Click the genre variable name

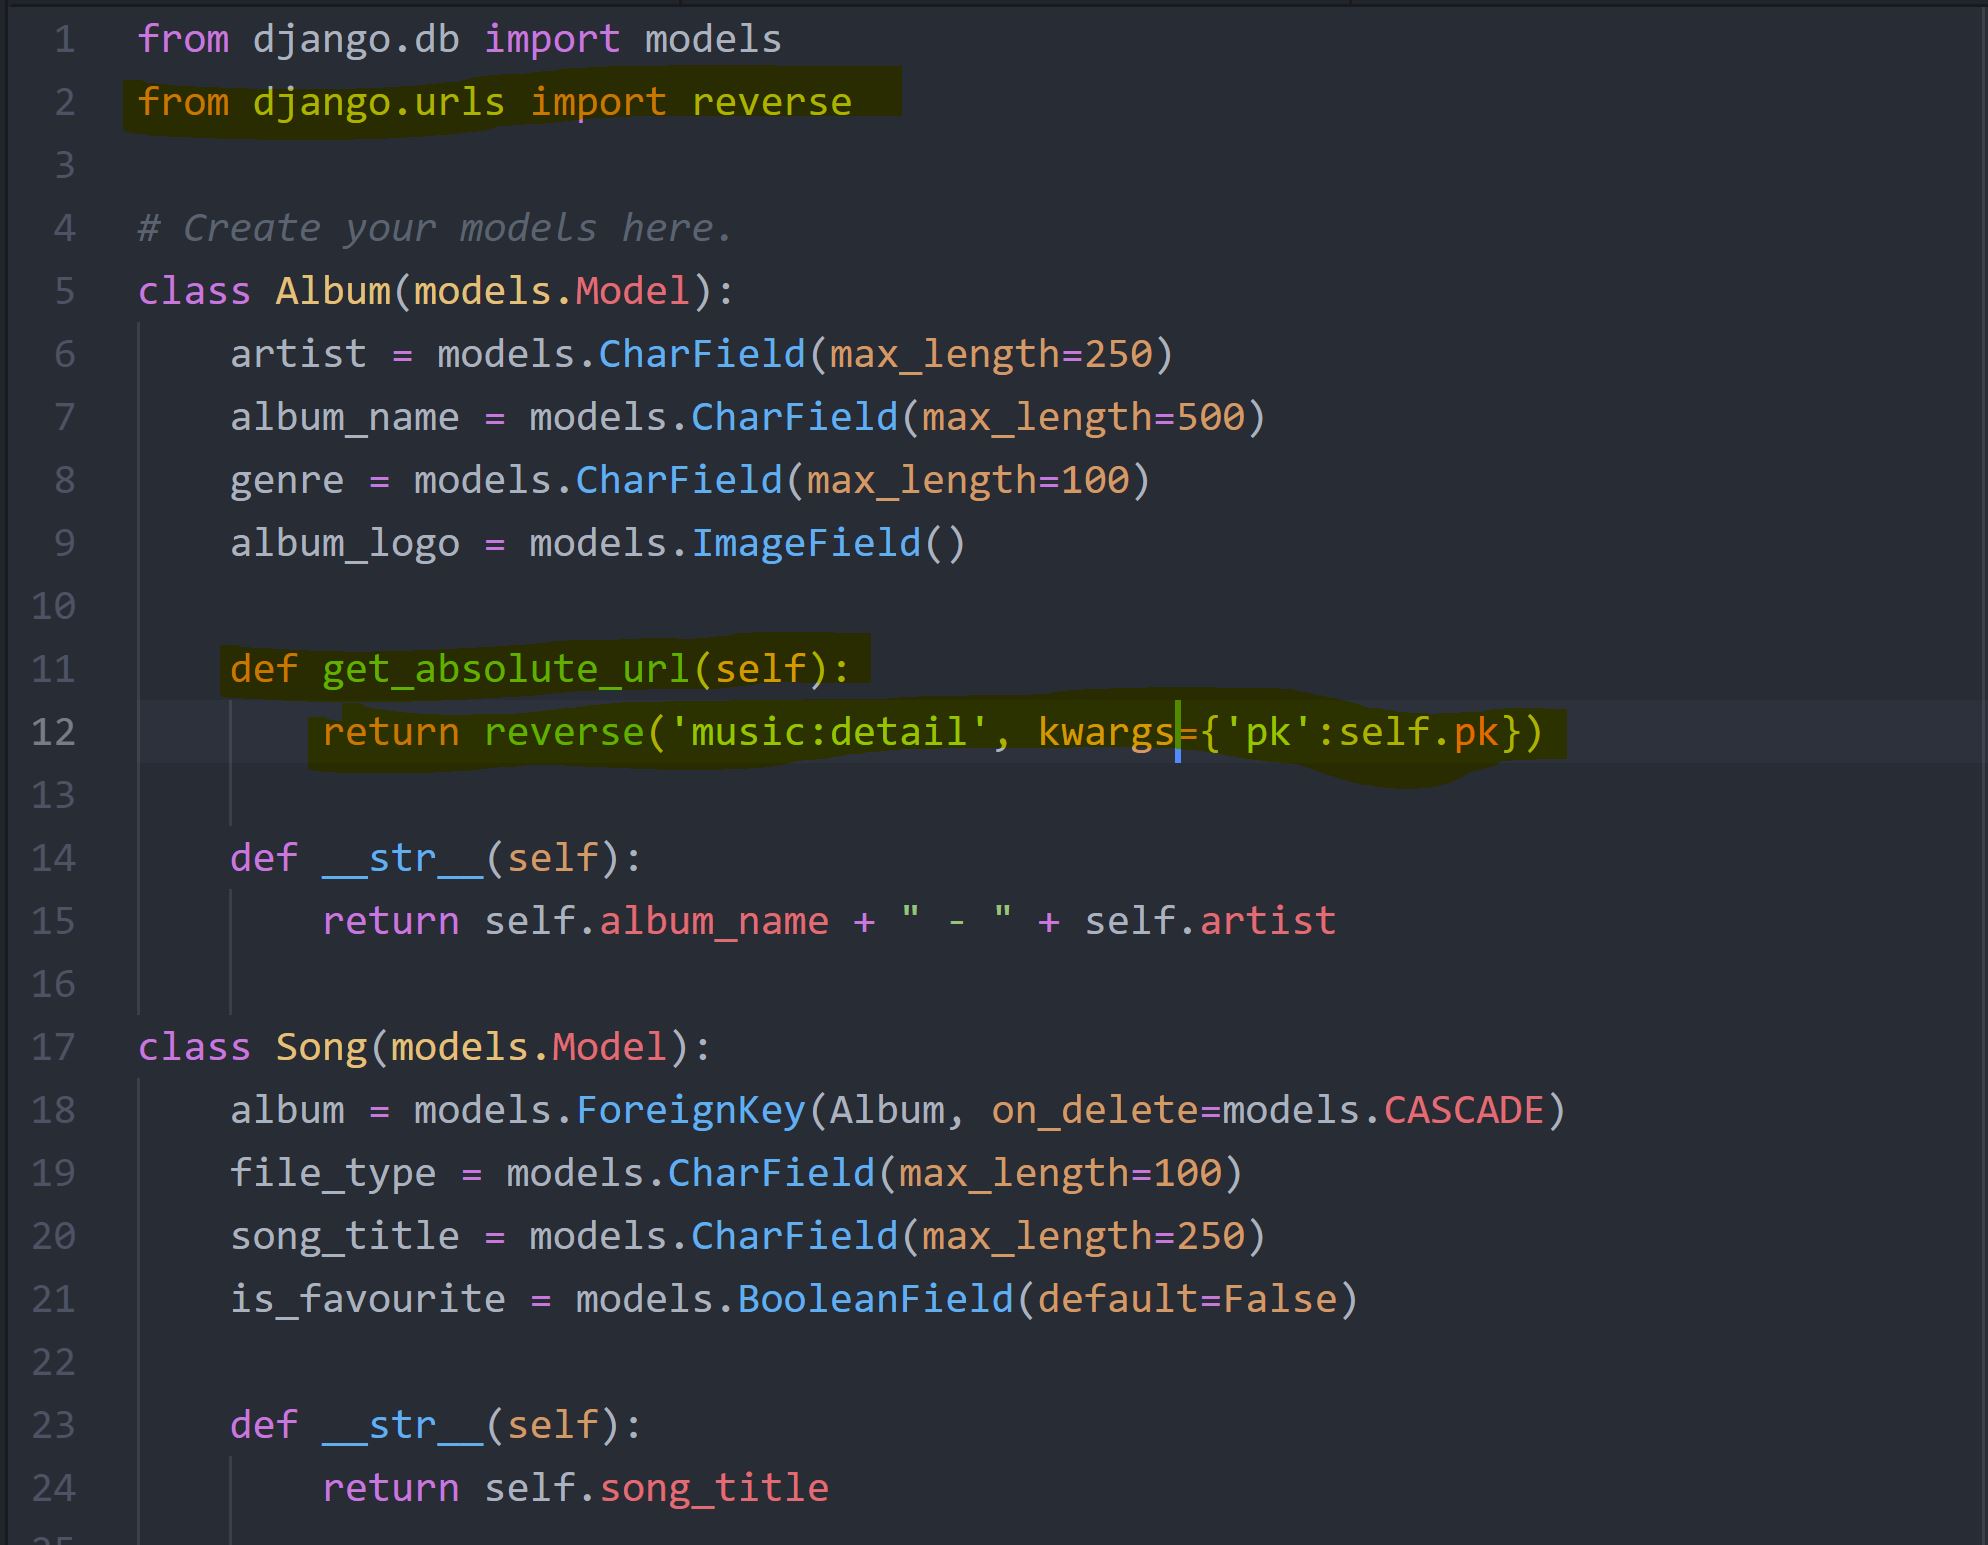tap(286, 481)
